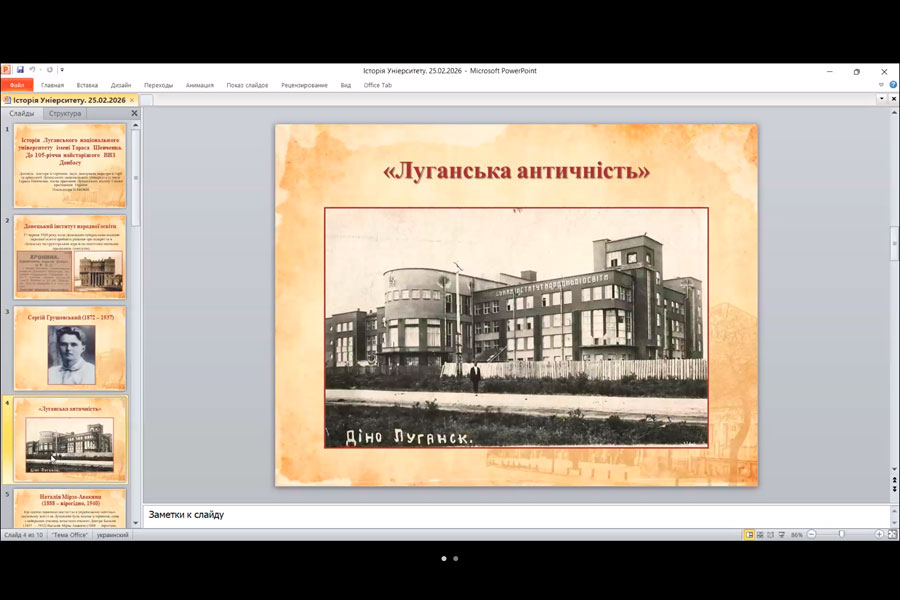Click the zoom slider handle

(841, 535)
